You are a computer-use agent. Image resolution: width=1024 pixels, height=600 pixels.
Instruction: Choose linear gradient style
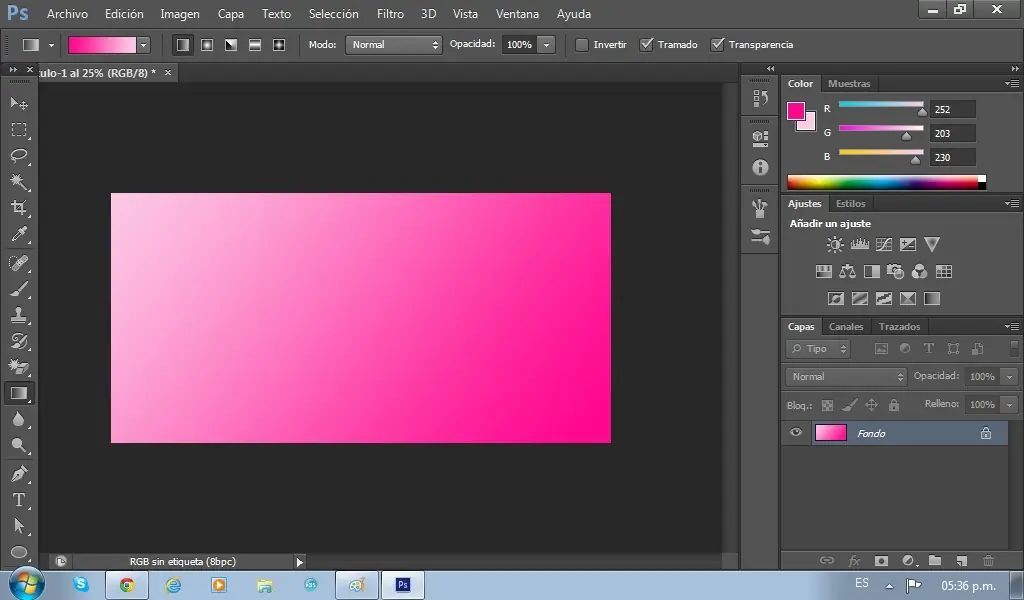tap(183, 44)
